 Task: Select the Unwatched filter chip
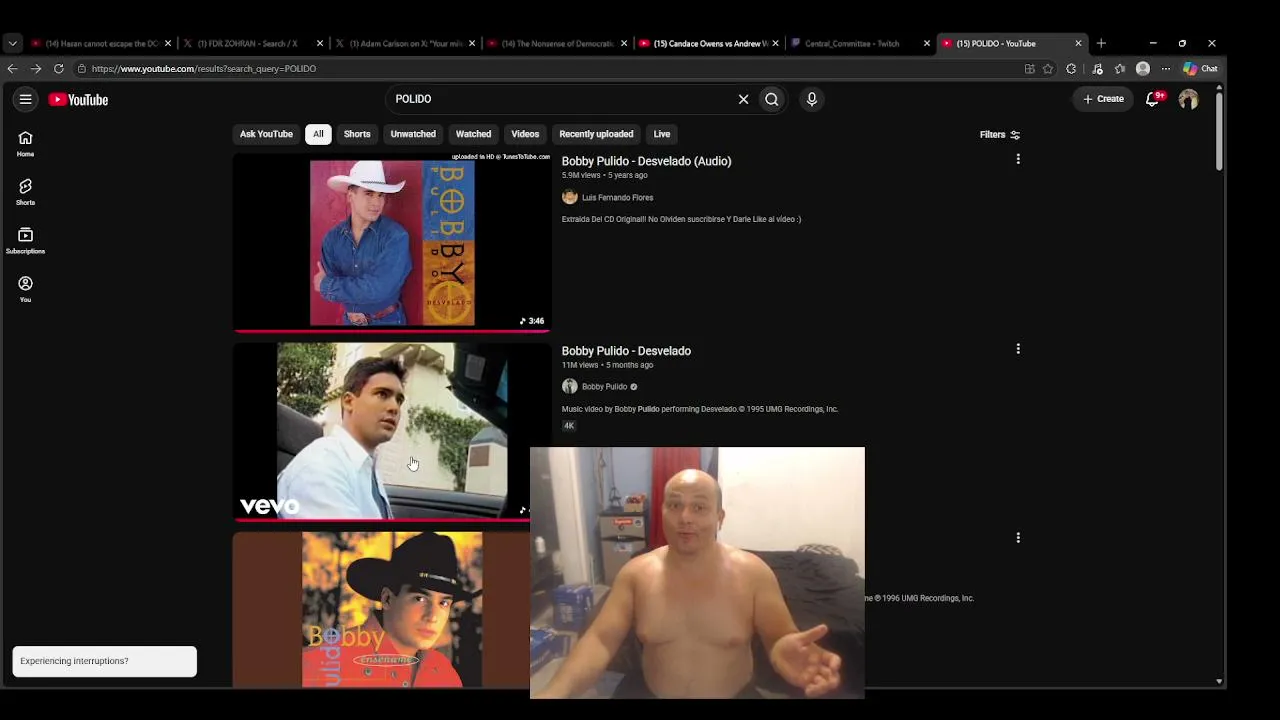(413, 134)
